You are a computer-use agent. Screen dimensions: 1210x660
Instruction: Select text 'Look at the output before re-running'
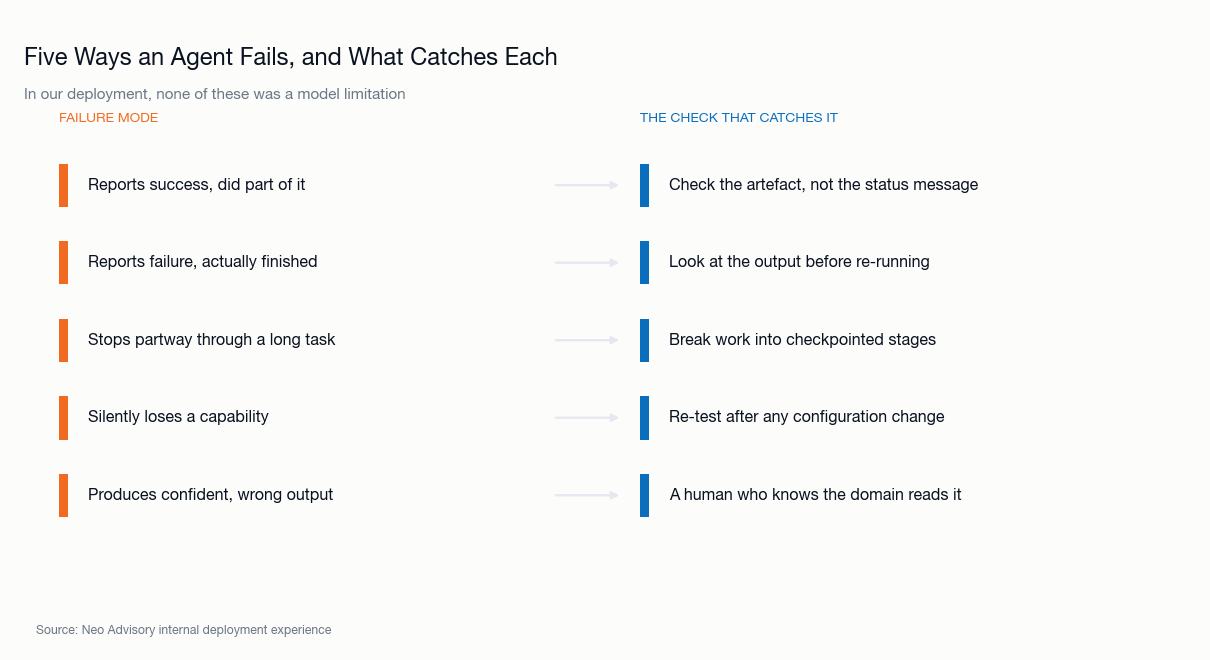[799, 262]
